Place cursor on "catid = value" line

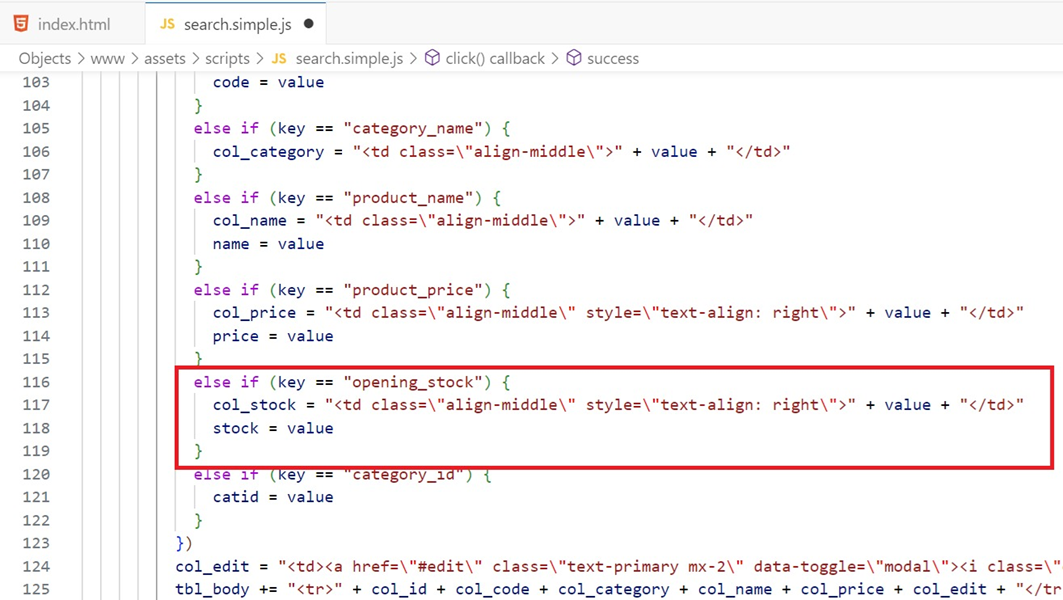pos(273,497)
